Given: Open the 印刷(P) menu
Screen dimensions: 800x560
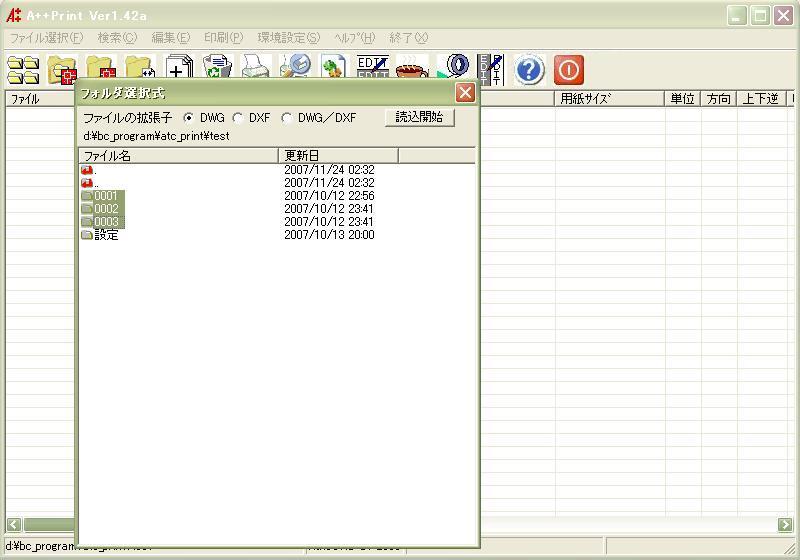Looking at the screenshot, I should 223,38.
